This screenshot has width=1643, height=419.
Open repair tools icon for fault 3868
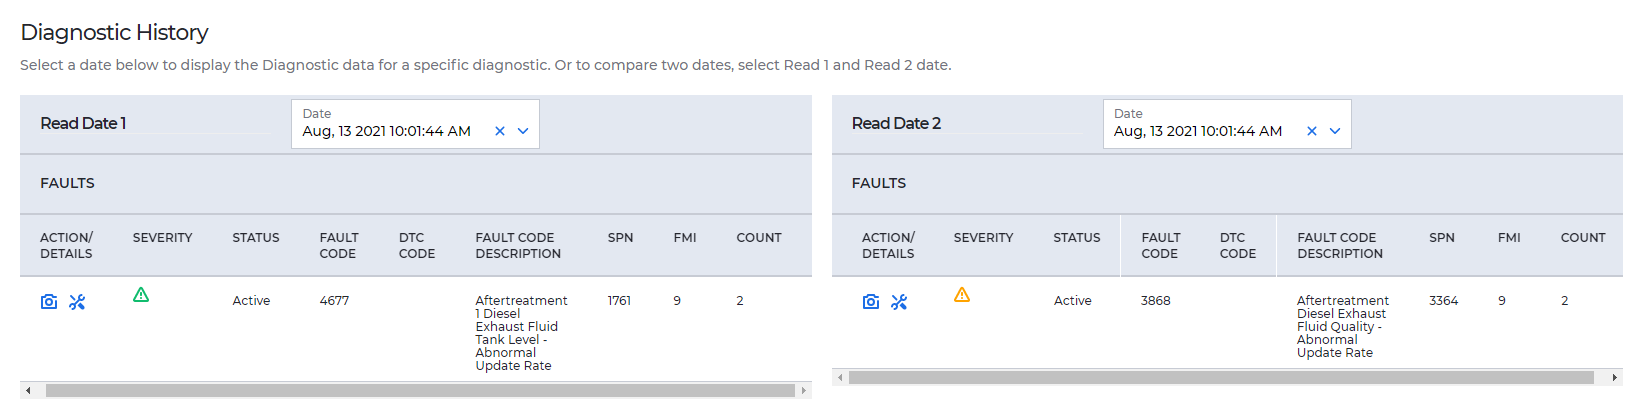[899, 302]
